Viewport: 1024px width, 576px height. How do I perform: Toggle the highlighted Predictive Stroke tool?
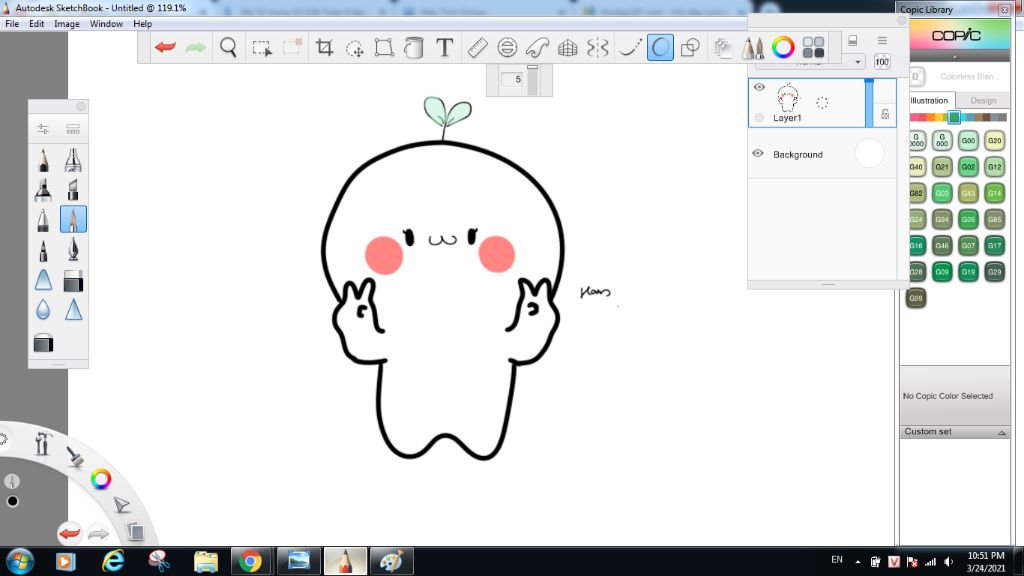tap(660, 47)
